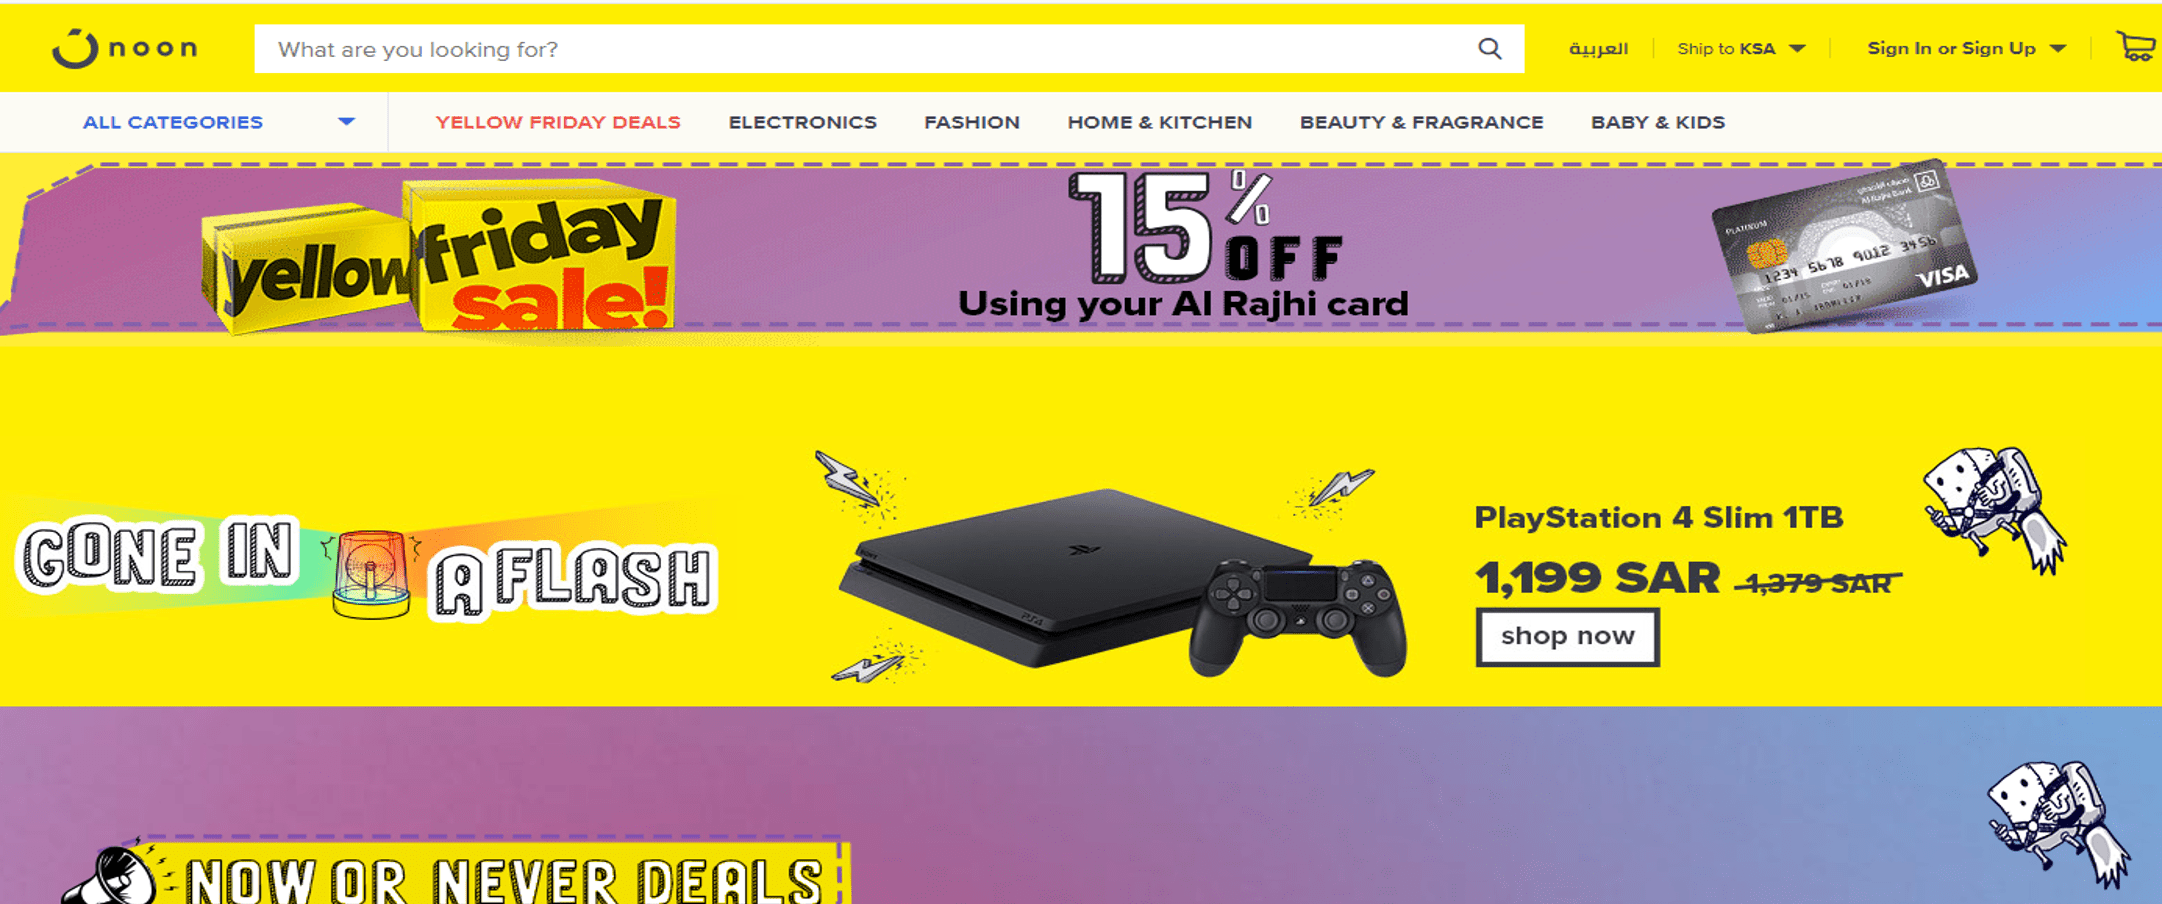Go to Fashion category
The height and width of the screenshot is (904, 2162).
tap(972, 122)
